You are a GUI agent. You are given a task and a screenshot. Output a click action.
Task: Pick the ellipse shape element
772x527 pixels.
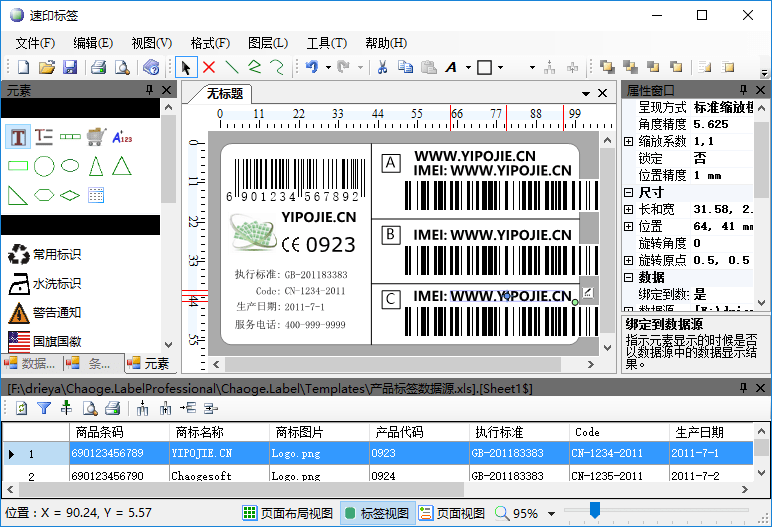click(70, 166)
